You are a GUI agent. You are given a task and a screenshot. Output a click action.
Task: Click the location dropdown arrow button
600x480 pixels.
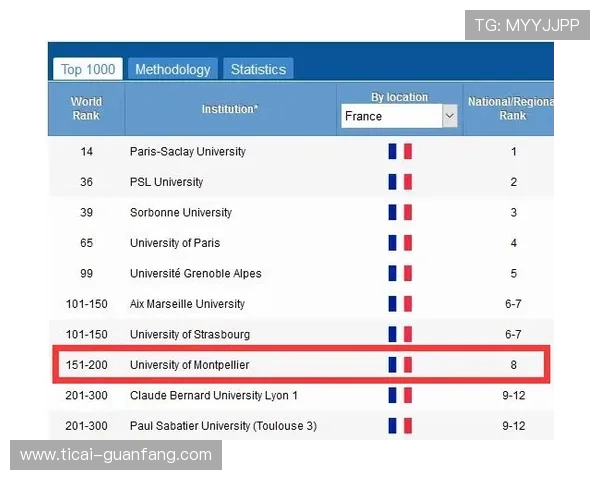click(450, 116)
